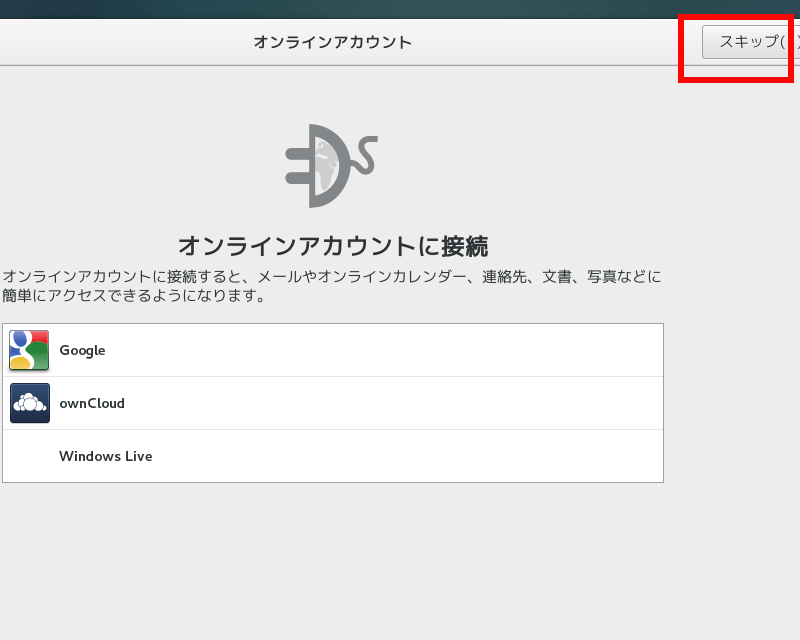Click the large plug connection icon
This screenshot has height=640, width=800.
(x=331, y=165)
